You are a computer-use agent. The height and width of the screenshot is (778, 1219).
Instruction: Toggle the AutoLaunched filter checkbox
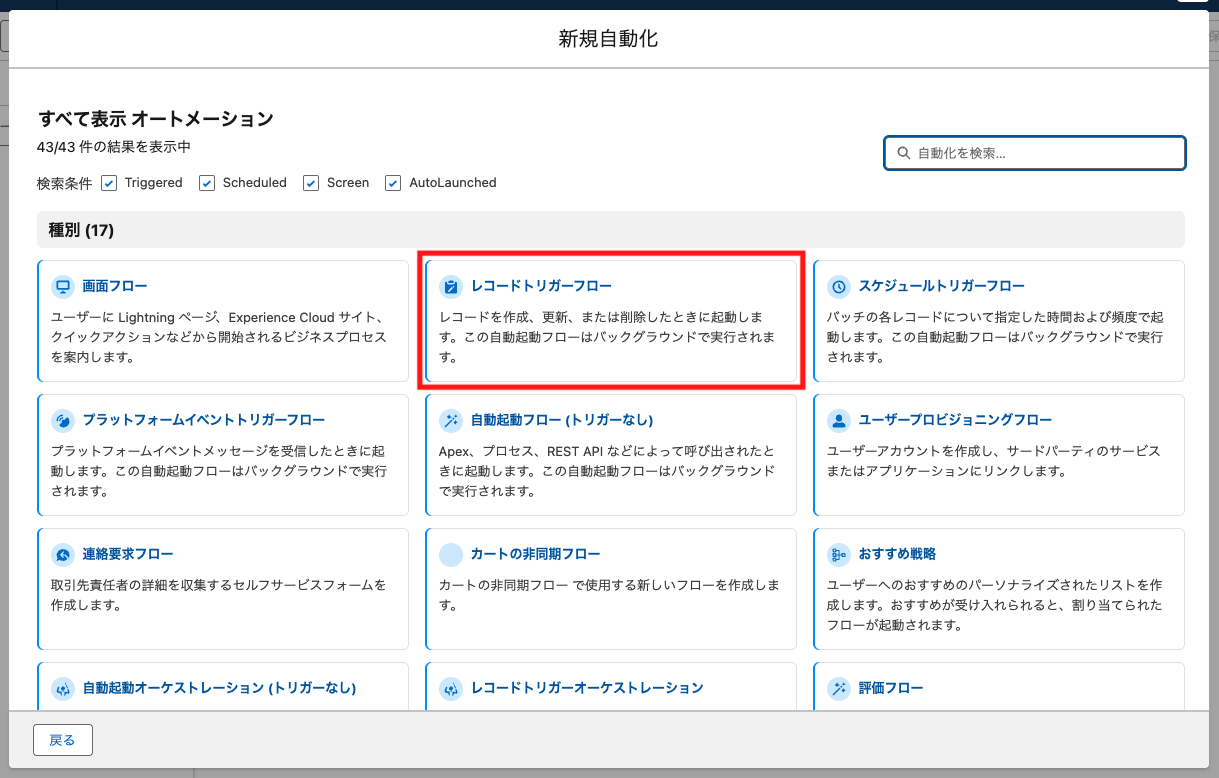click(393, 183)
